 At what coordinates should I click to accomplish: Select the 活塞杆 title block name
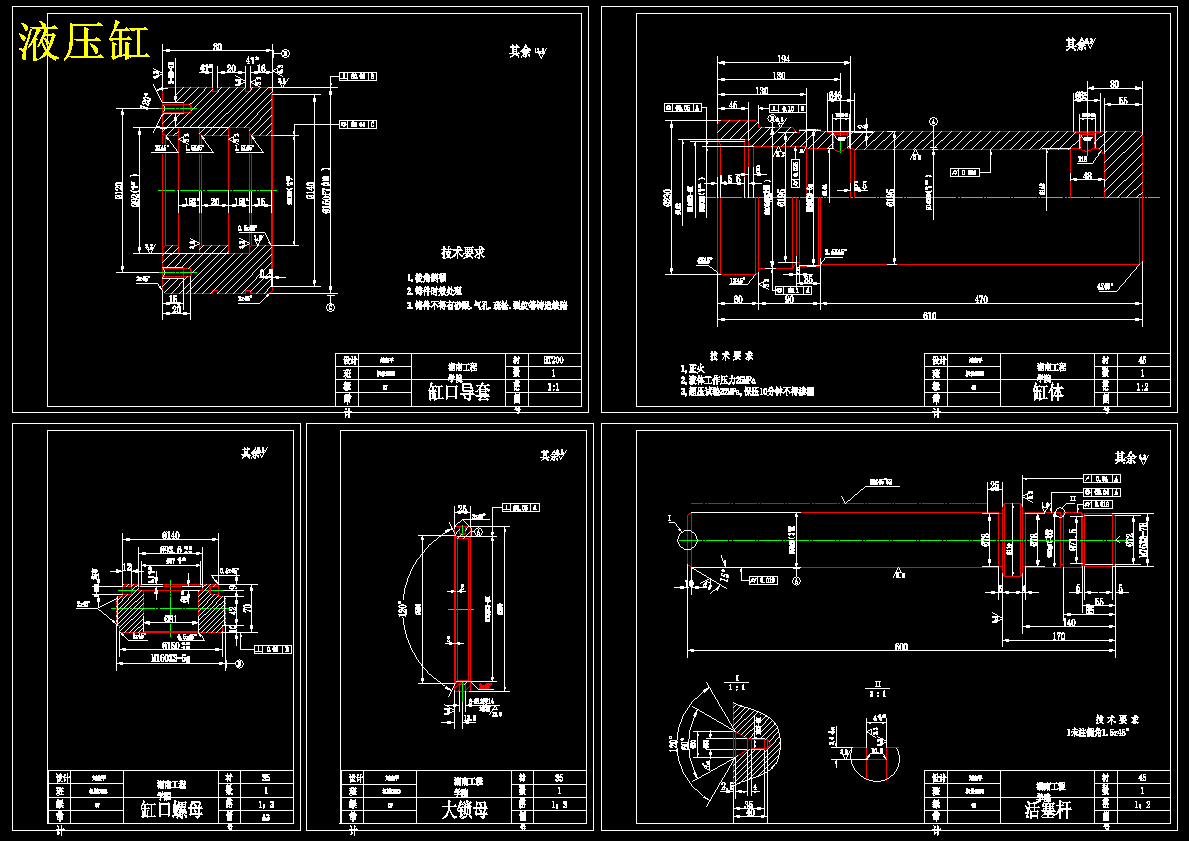point(1048,810)
